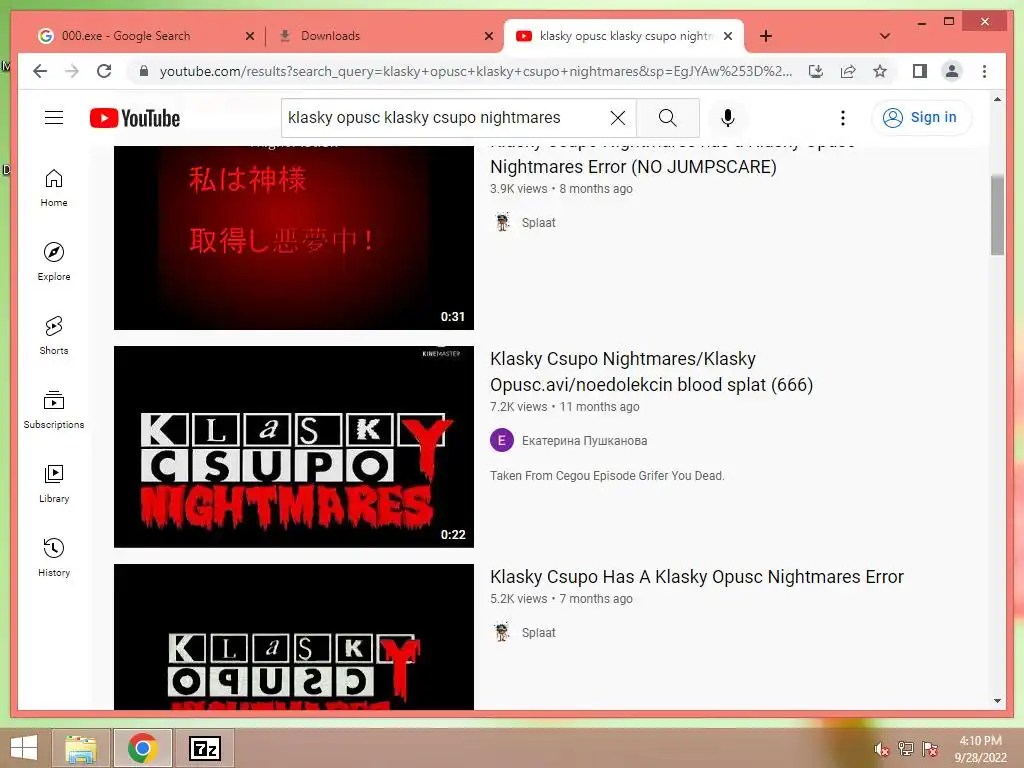The width and height of the screenshot is (1024, 768).
Task: Close the YouTube tab
Action: point(728,37)
